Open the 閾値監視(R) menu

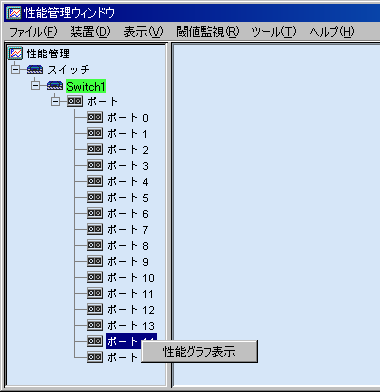(208, 32)
